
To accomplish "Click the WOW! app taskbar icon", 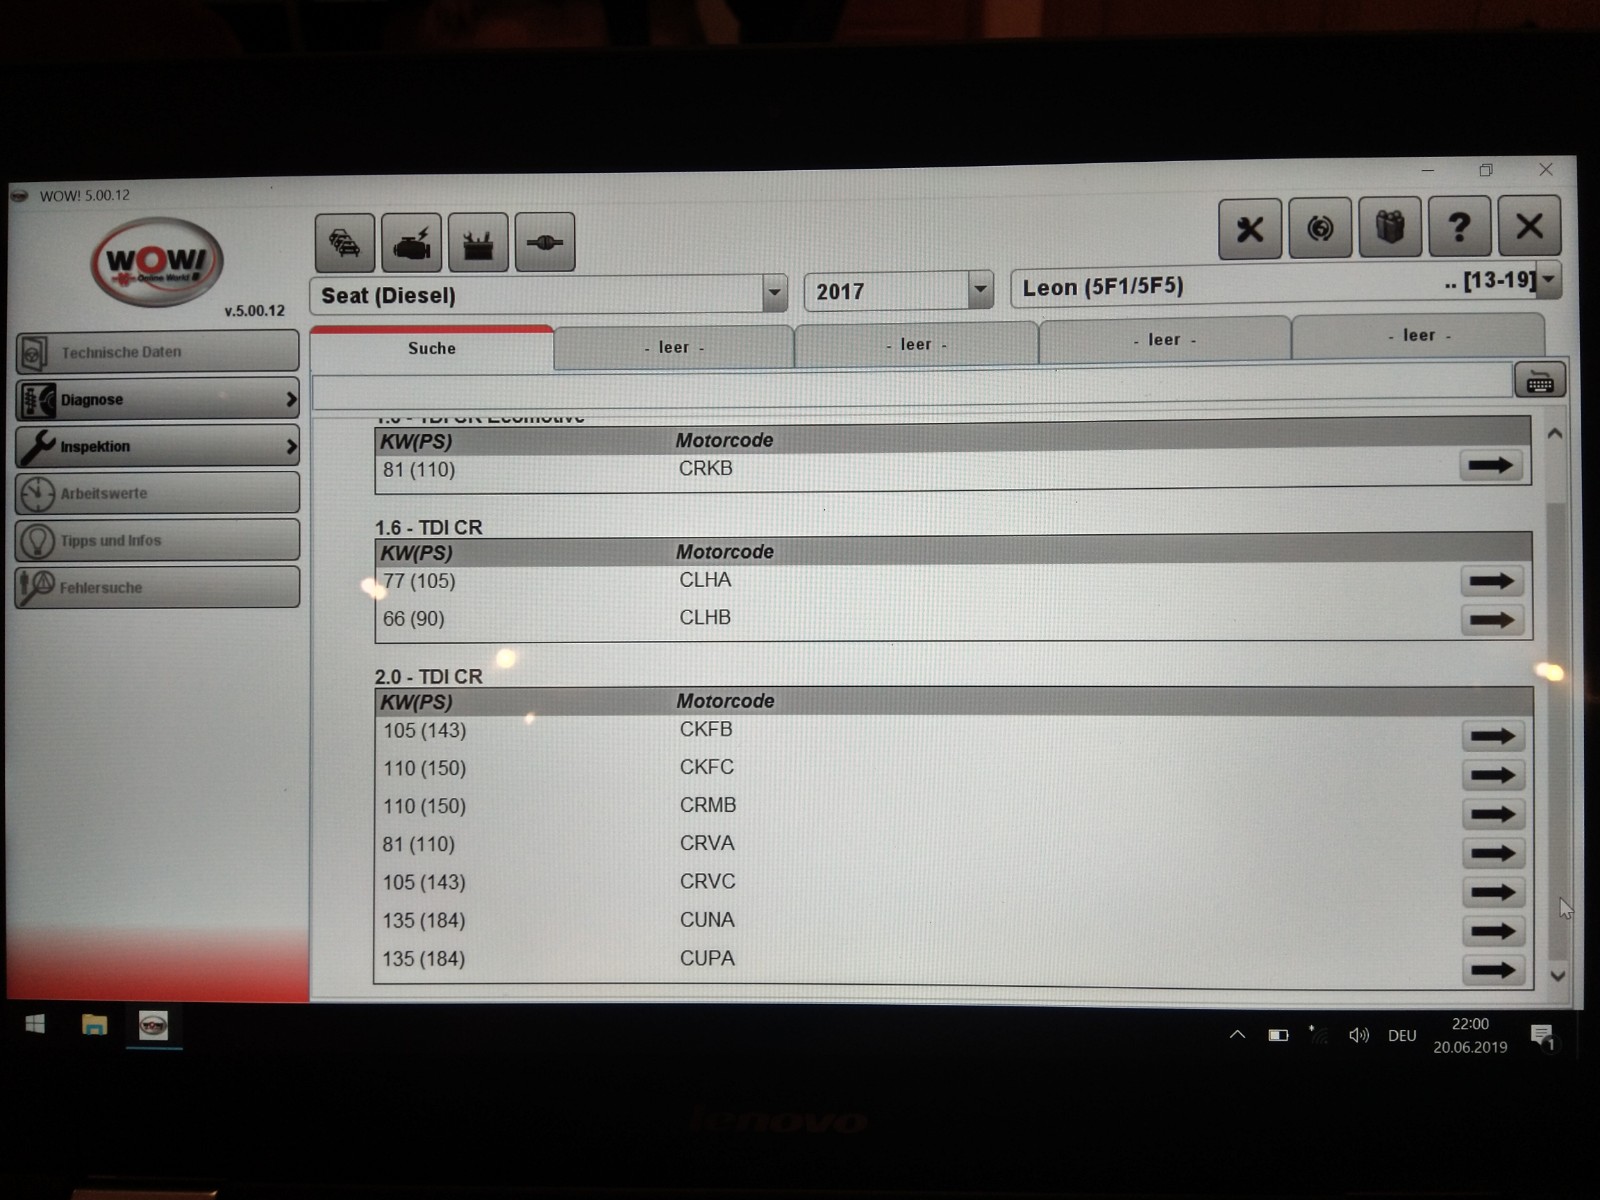I will click(153, 1025).
